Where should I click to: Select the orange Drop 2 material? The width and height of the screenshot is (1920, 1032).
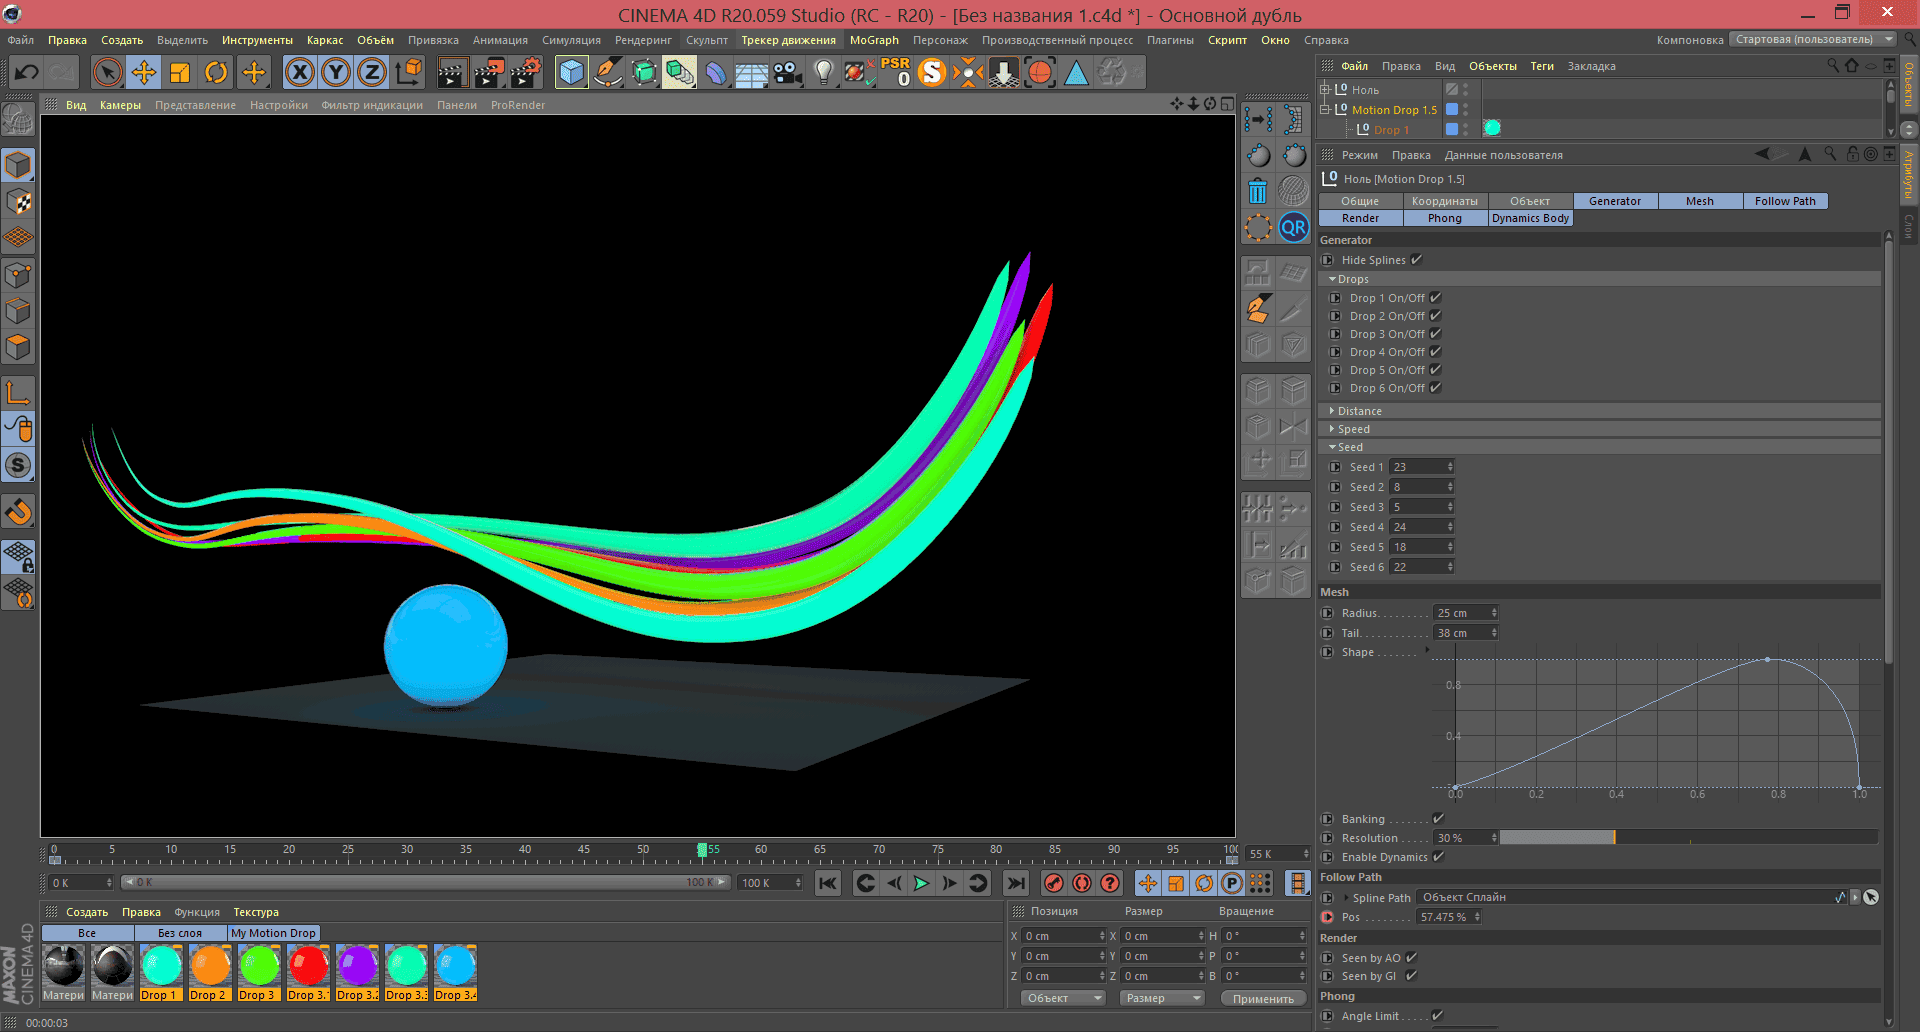(x=210, y=967)
